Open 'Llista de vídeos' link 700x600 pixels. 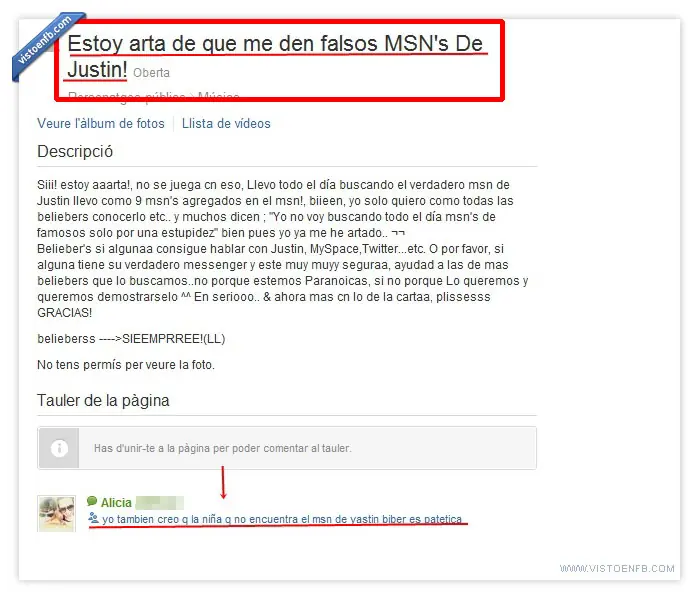(x=226, y=124)
